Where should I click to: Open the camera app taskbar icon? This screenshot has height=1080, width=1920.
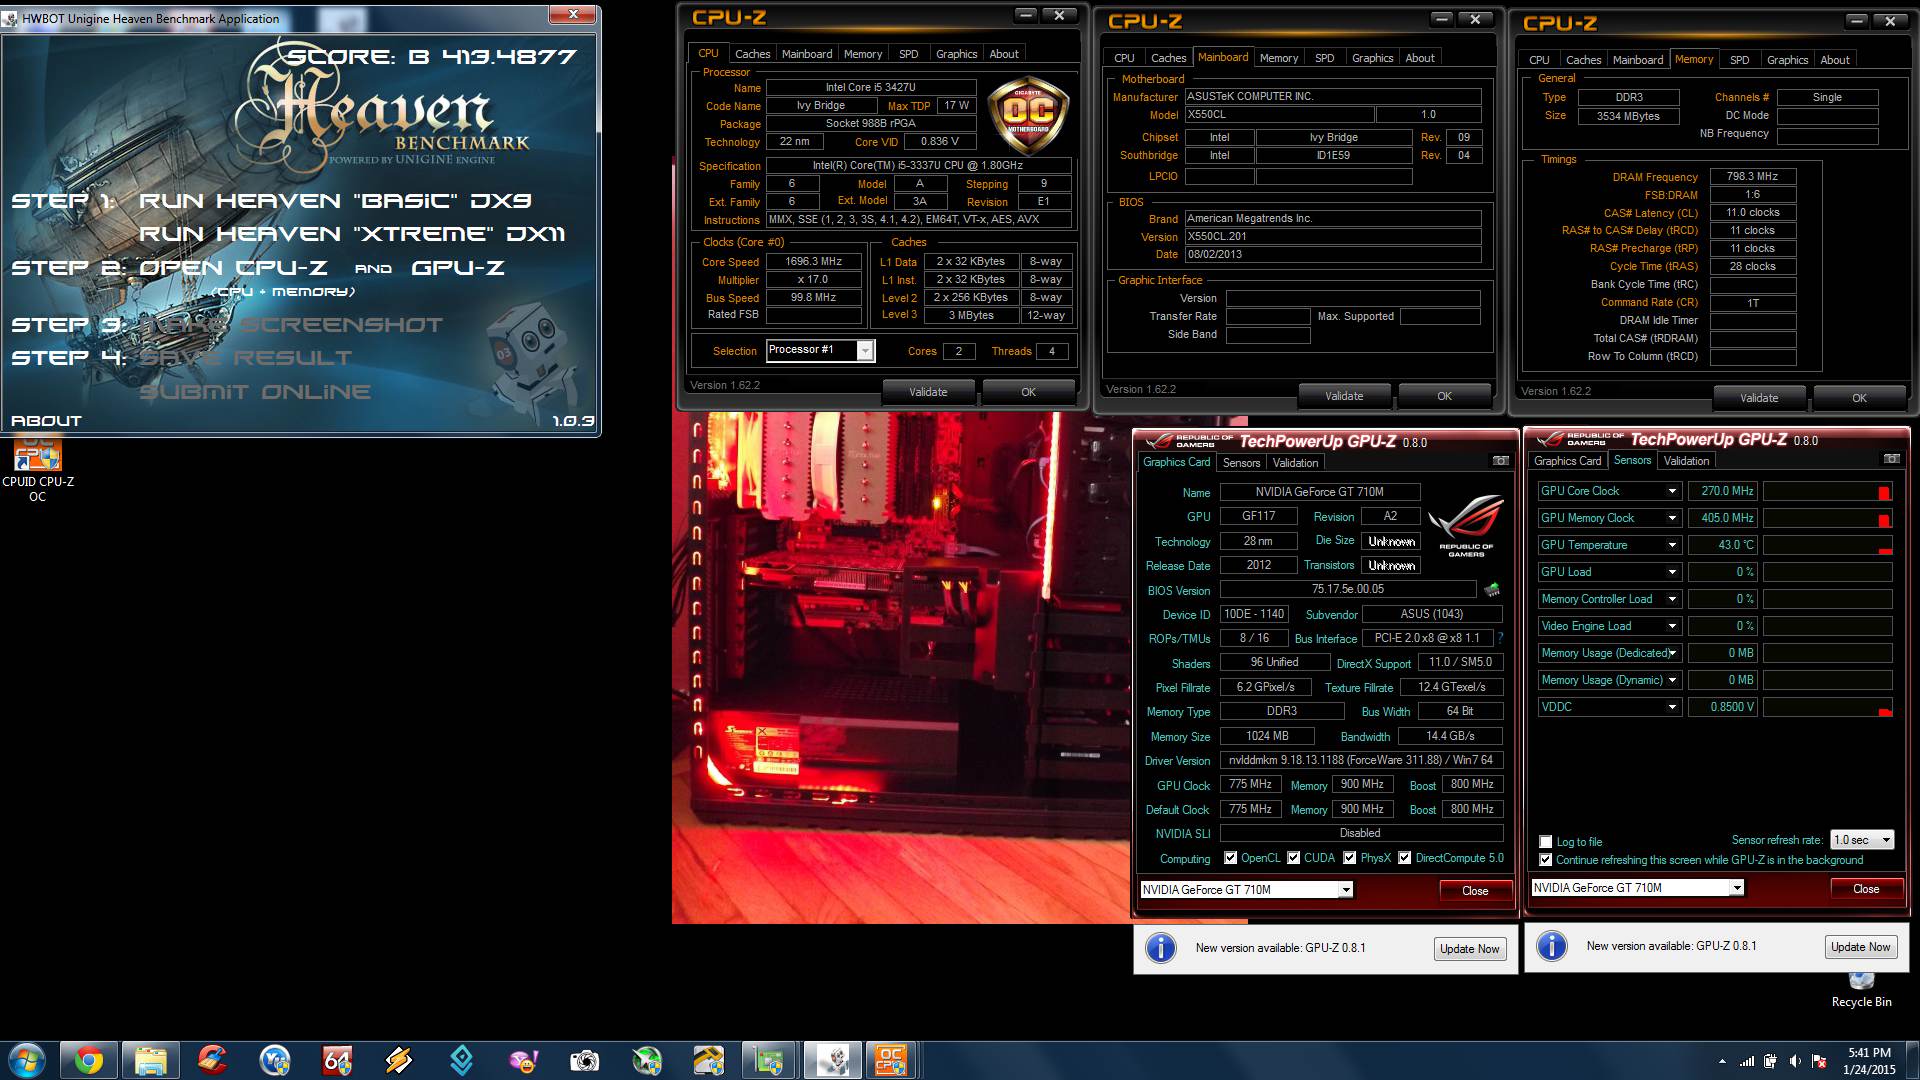(x=585, y=1060)
